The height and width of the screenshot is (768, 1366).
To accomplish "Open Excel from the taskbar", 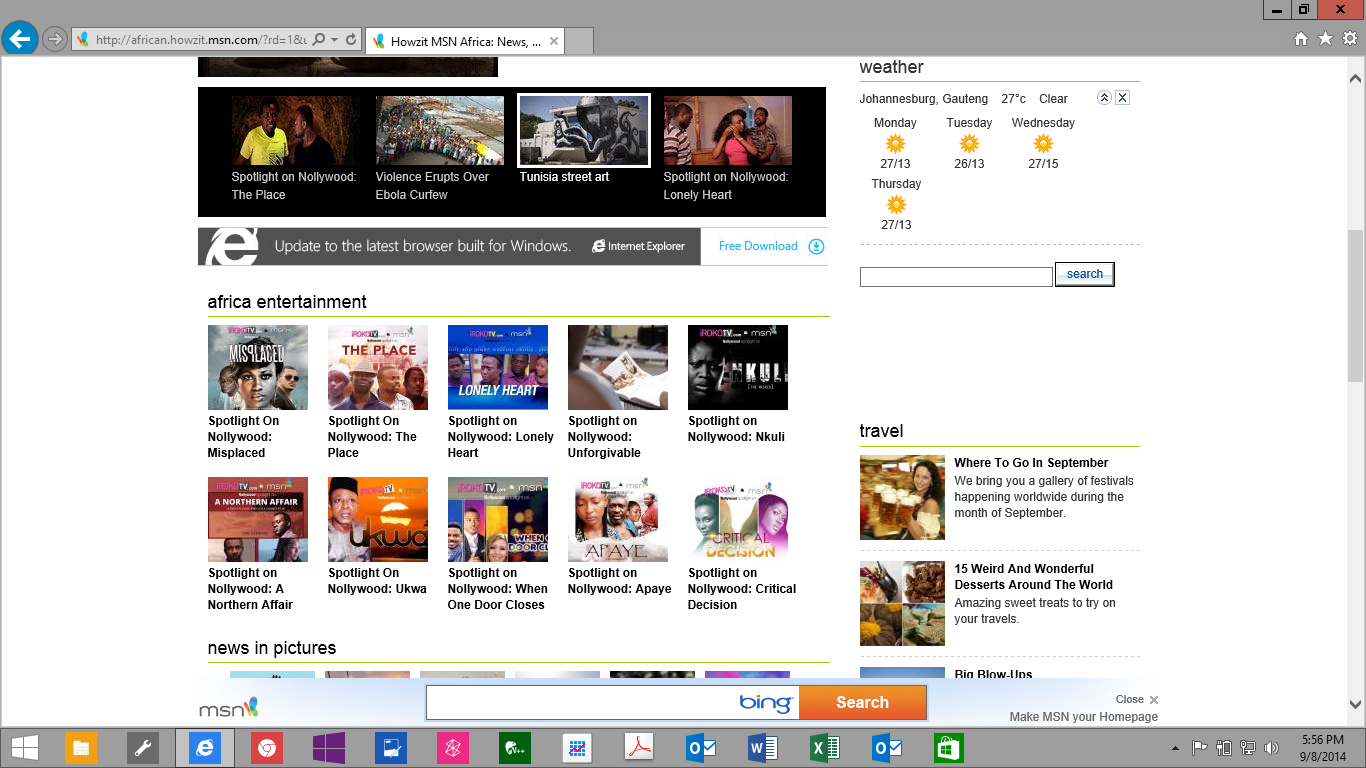I will (x=824, y=748).
